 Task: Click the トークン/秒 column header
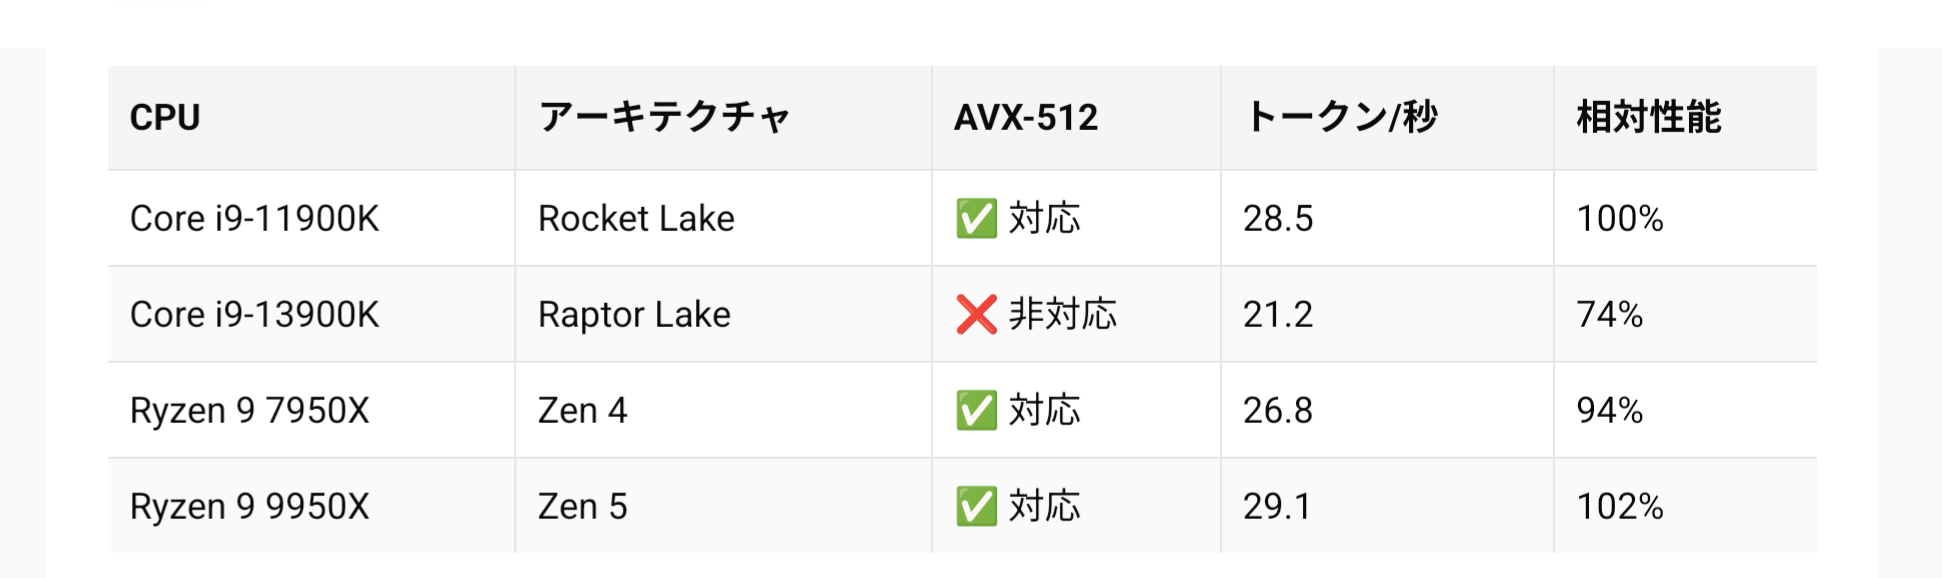[1341, 118]
